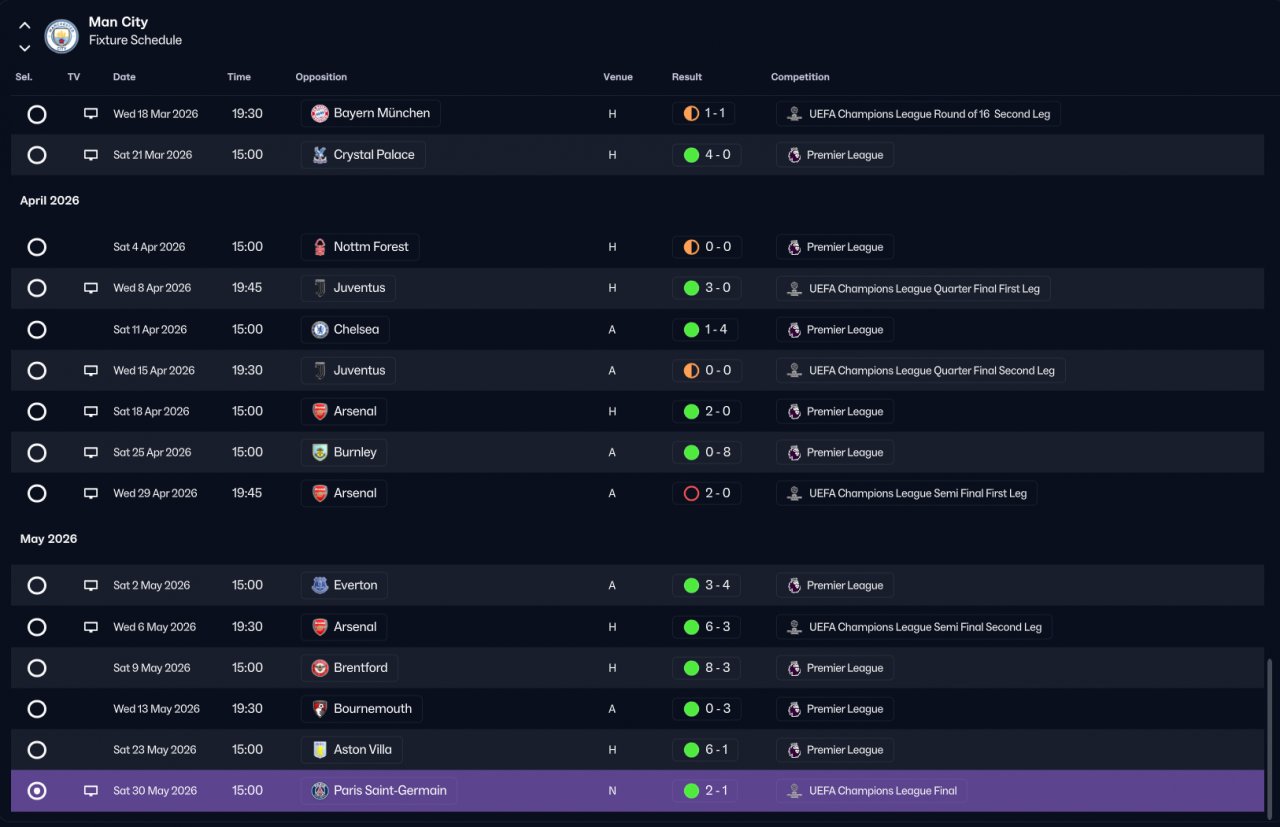The height and width of the screenshot is (827, 1280).
Task: Select the radio for 29 Apr Arsenal fixture
Action: [37, 493]
